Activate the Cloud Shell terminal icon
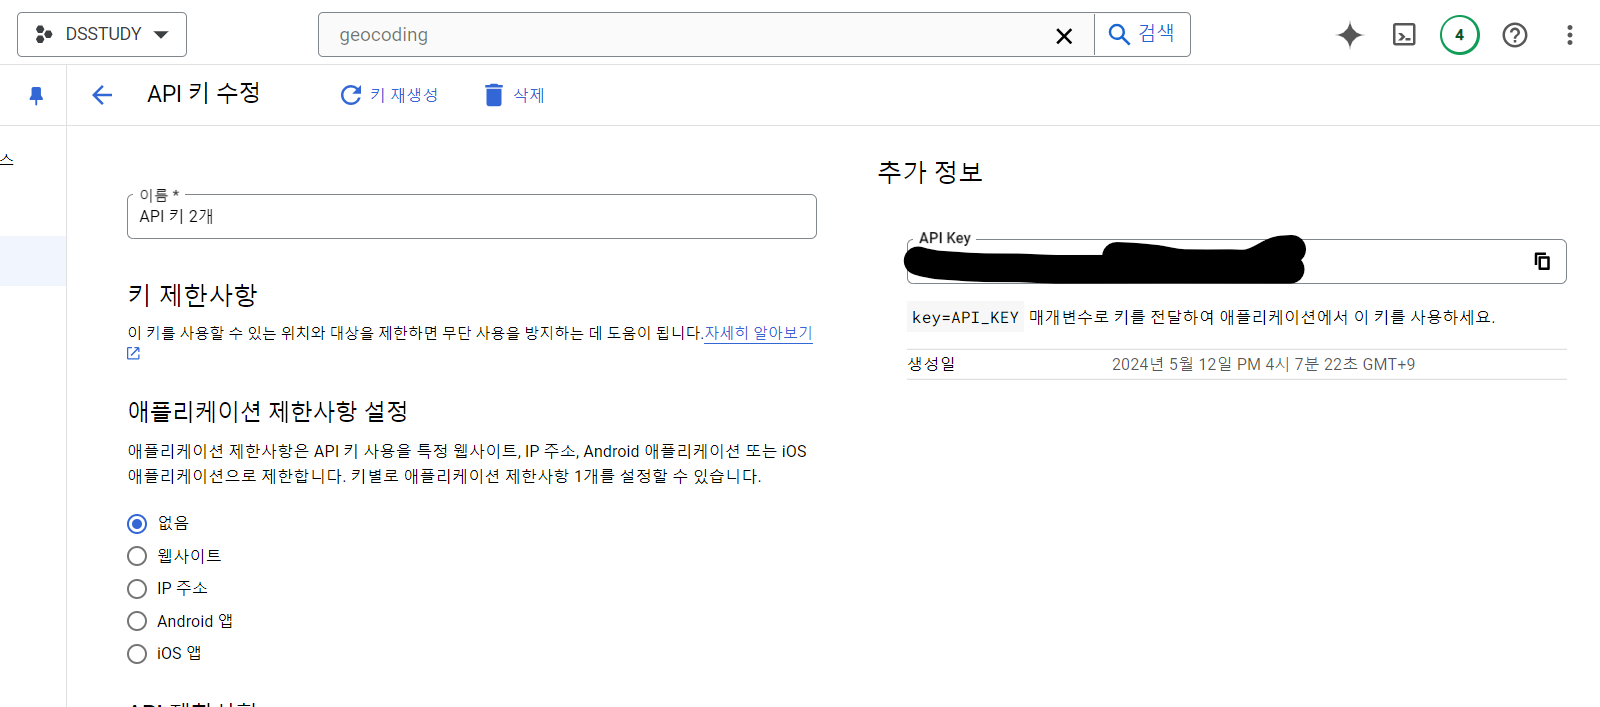The image size is (1600, 707). click(1404, 35)
